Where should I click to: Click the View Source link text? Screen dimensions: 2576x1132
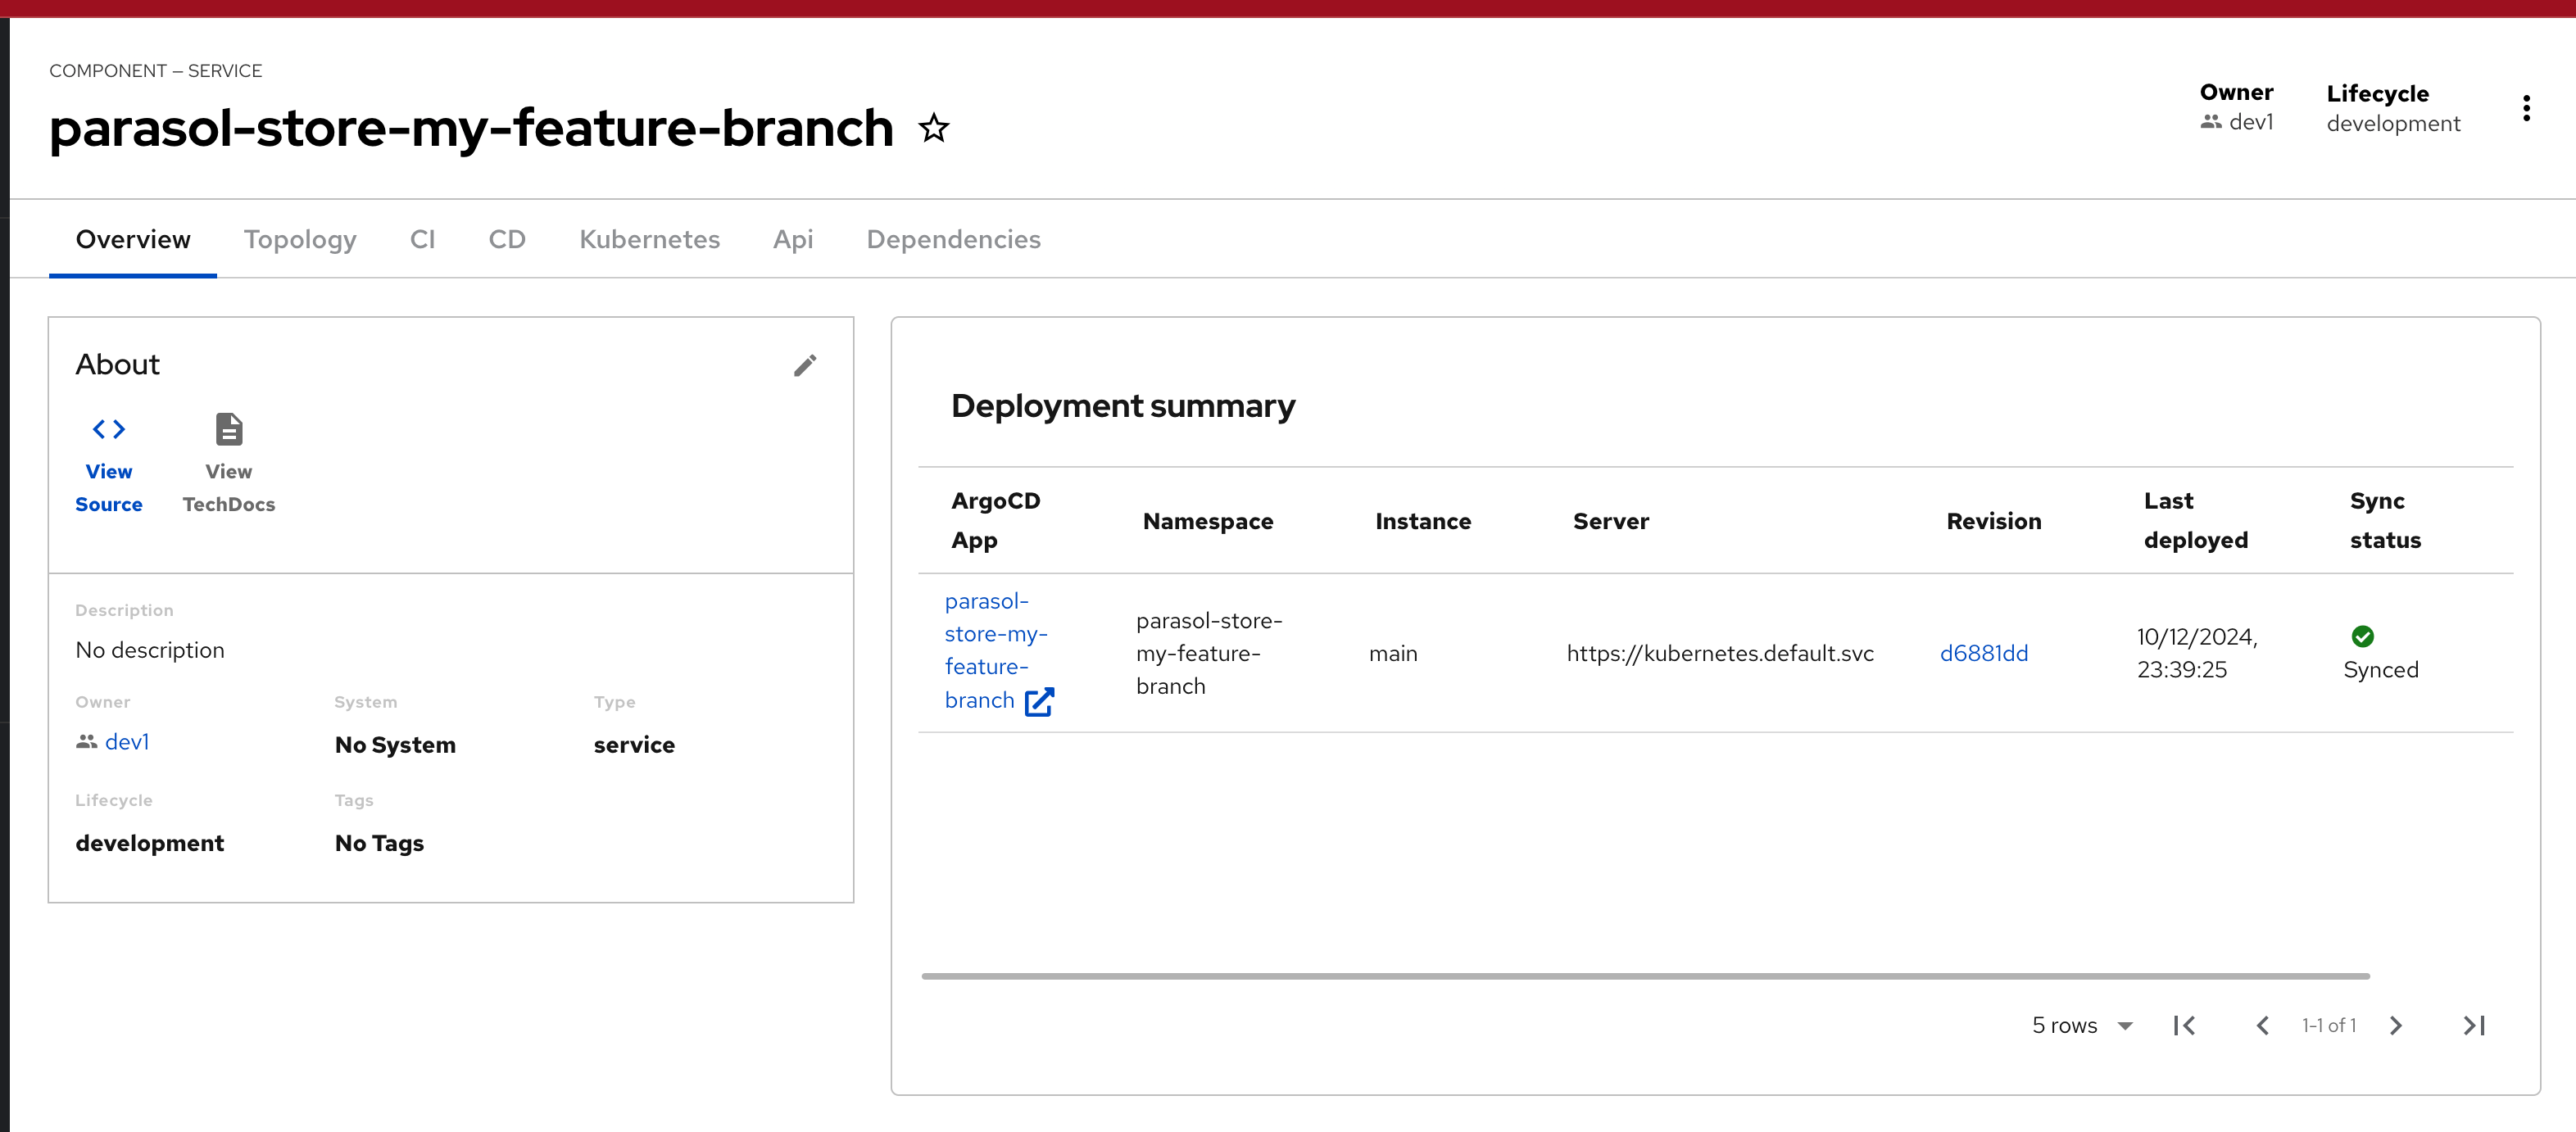[x=109, y=488]
